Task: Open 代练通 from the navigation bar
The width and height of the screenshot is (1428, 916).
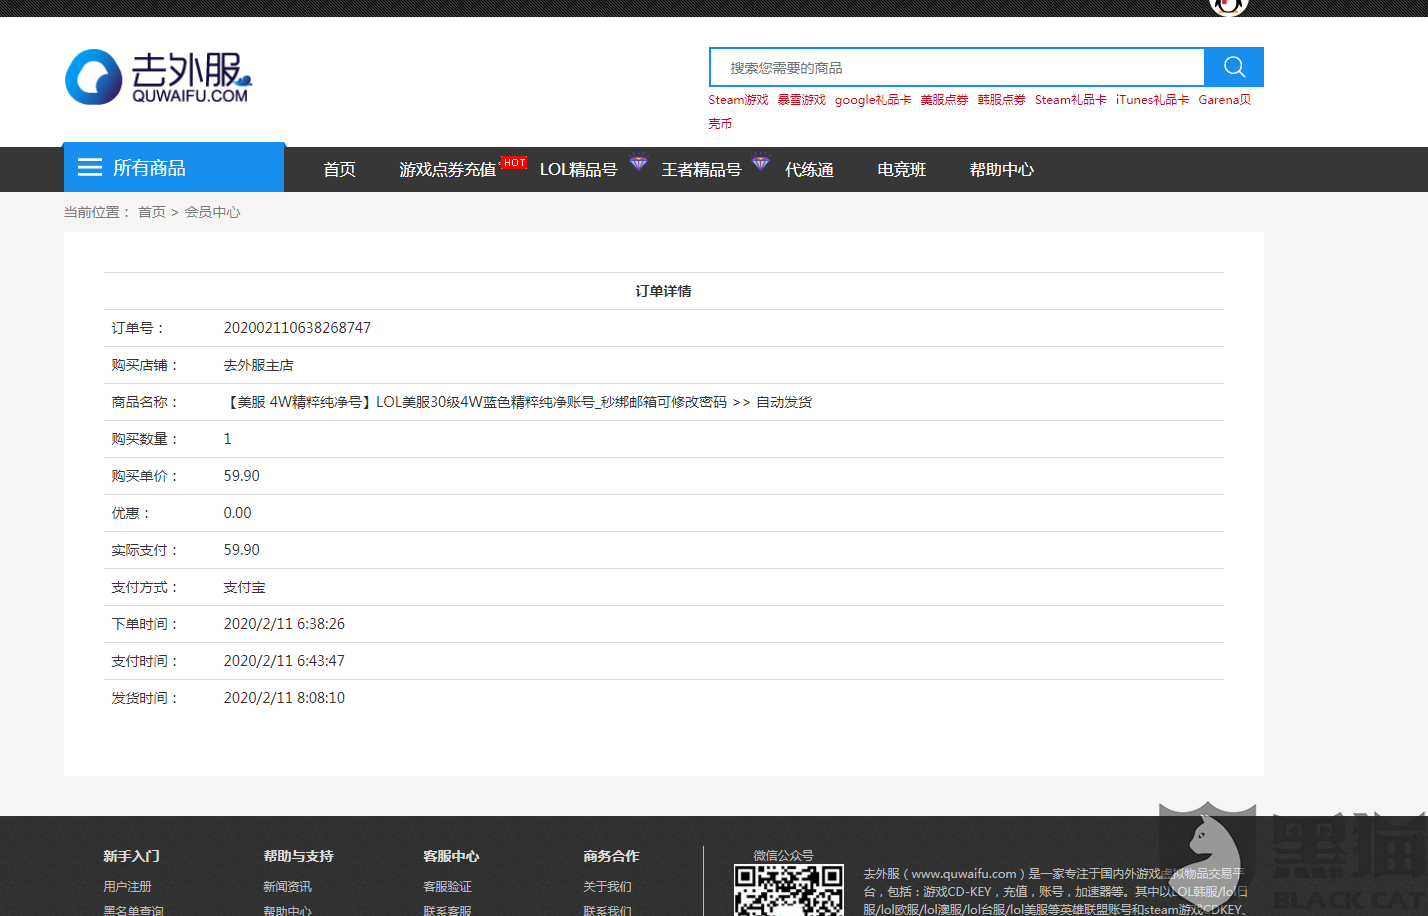Action: point(808,169)
